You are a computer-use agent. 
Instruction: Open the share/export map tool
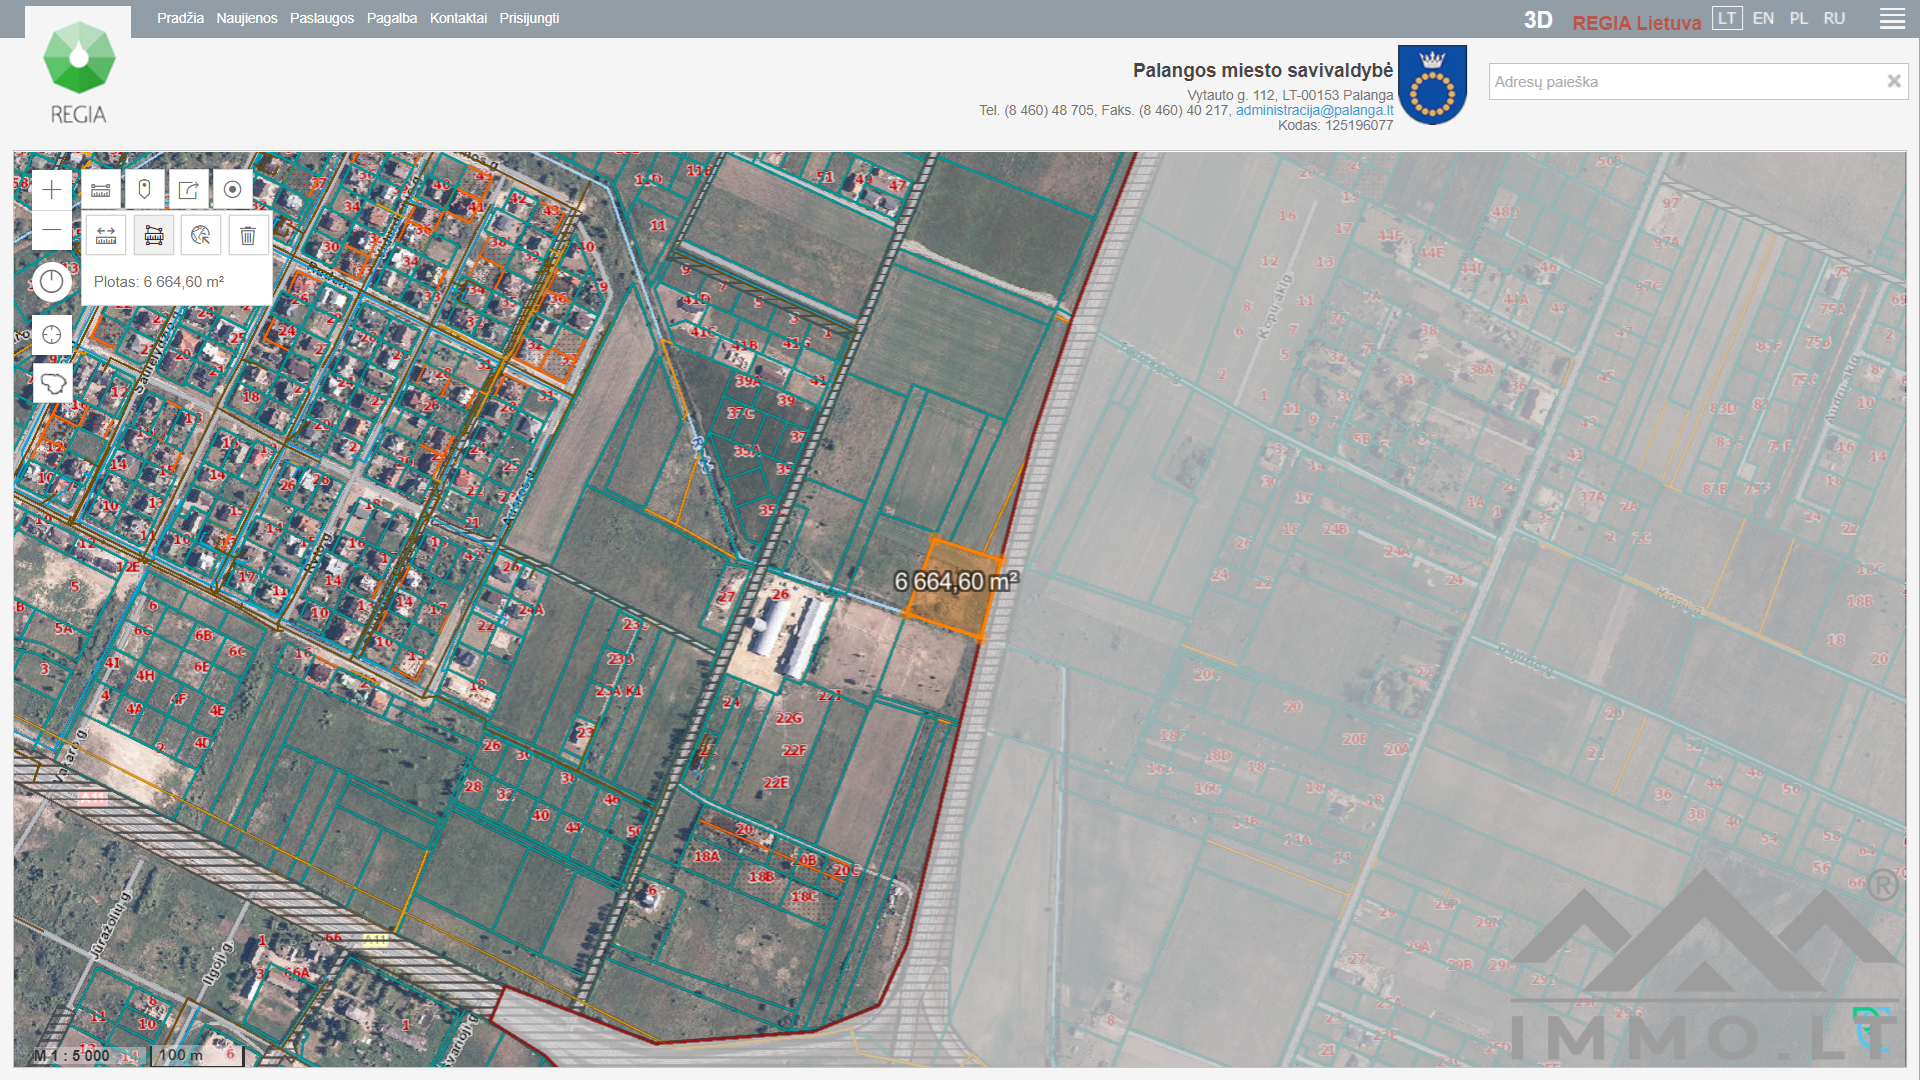(189, 190)
